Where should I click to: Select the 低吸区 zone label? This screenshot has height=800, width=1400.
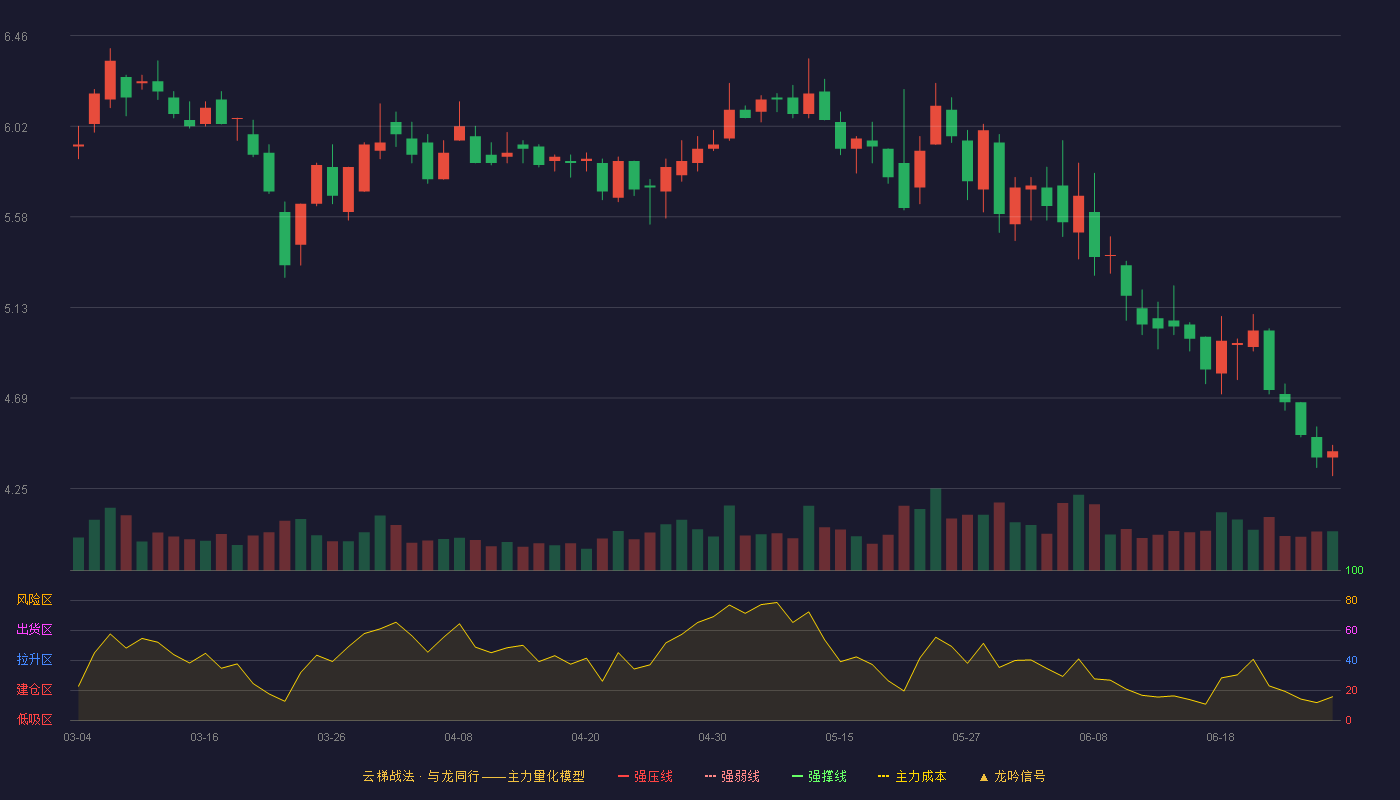point(34,719)
